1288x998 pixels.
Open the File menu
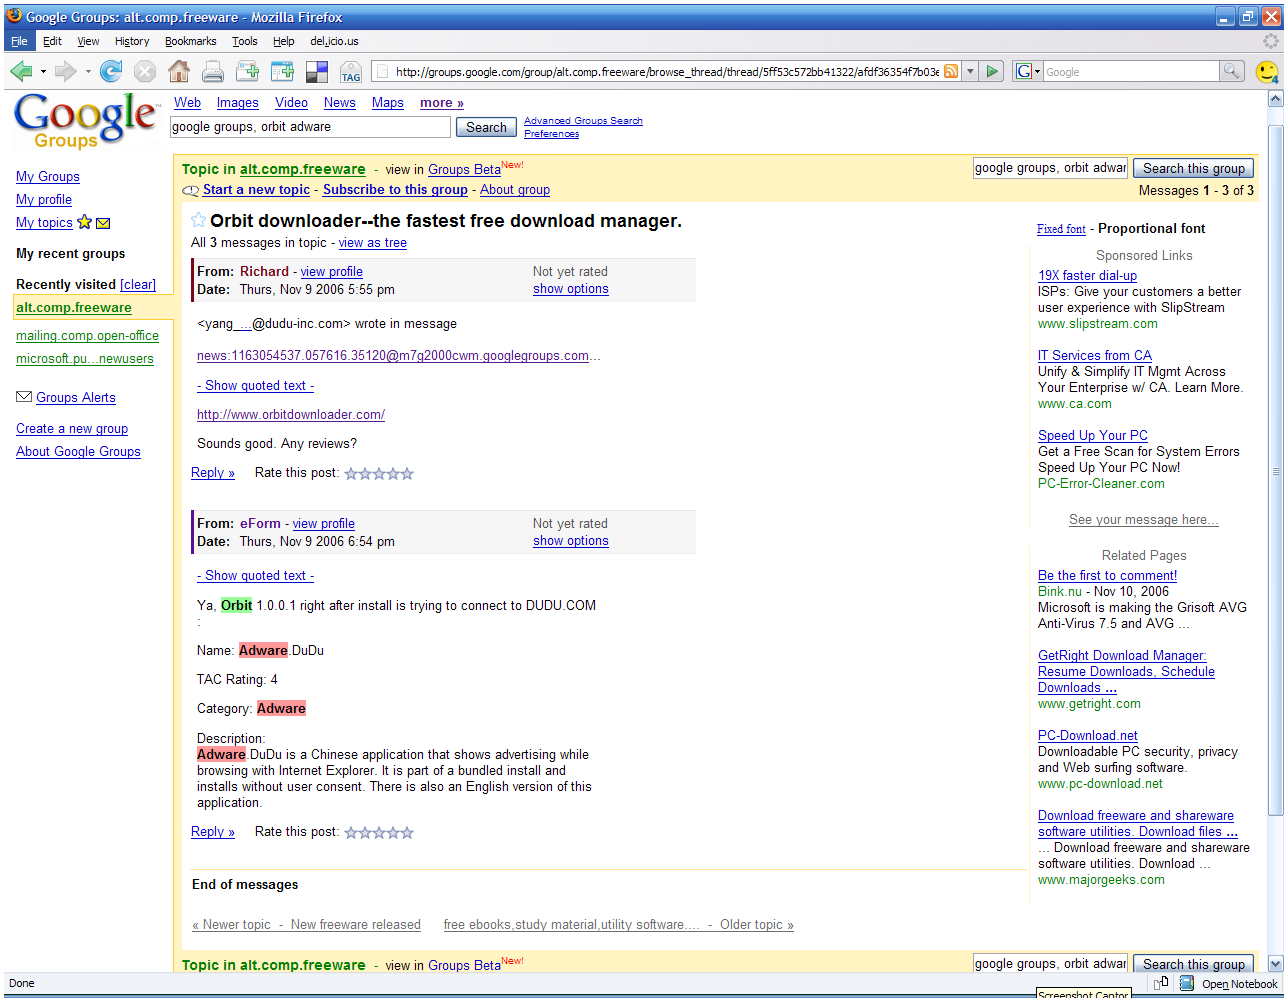(19, 41)
